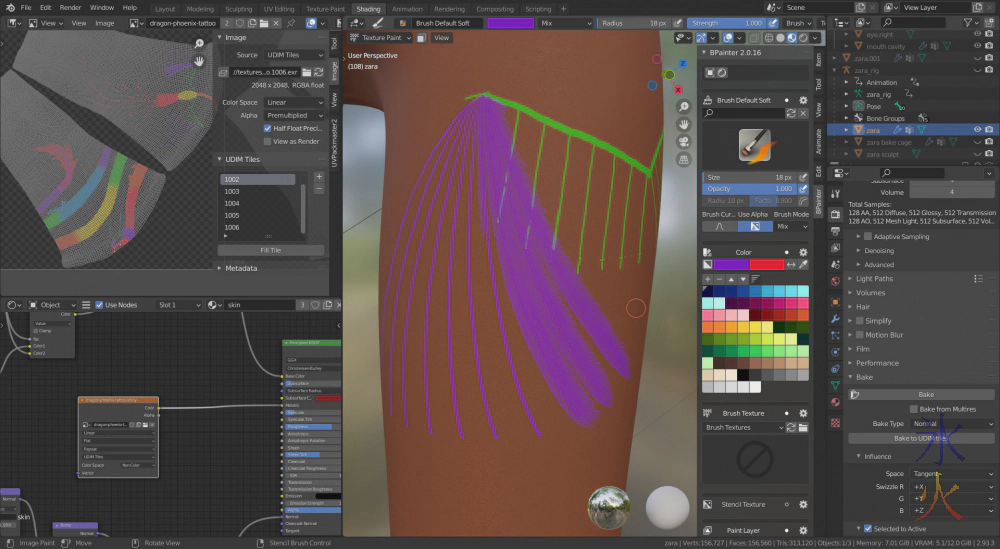
Task: Open the BPainter sidebar tab
Action: (x=819, y=201)
